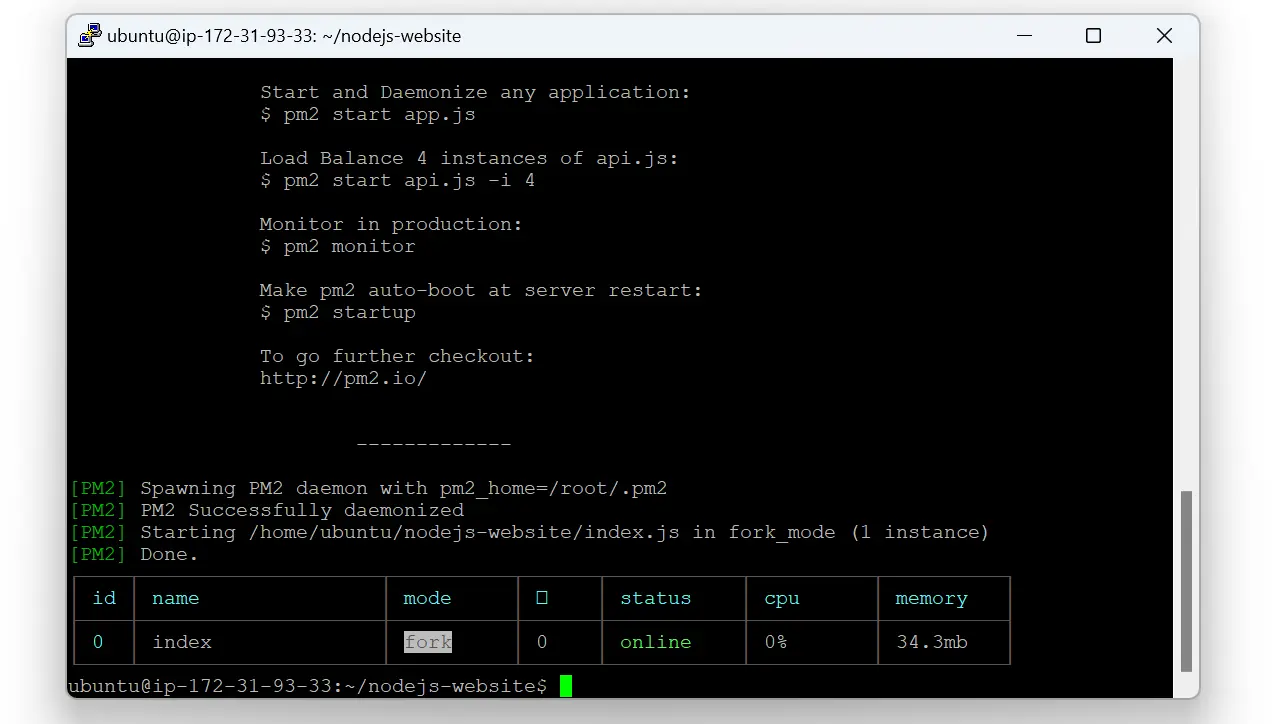Click the PuTTY icon in the title bar
Viewport: 1284px width, 724px height.
90,35
